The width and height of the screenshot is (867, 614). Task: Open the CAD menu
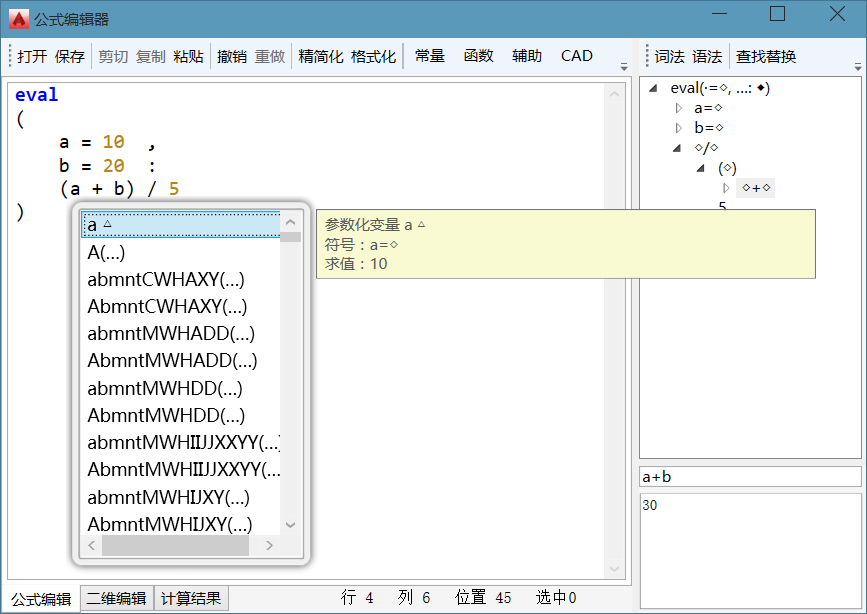pyautogui.click(x=577, y=56)
